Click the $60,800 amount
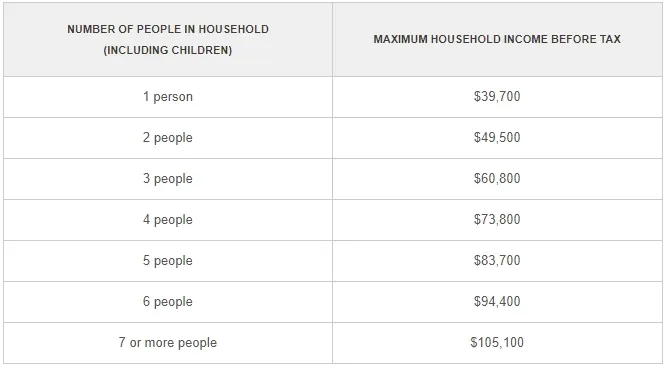Image resolution: width=665 pixels, height=368 pixels. [x=497, y=178]
